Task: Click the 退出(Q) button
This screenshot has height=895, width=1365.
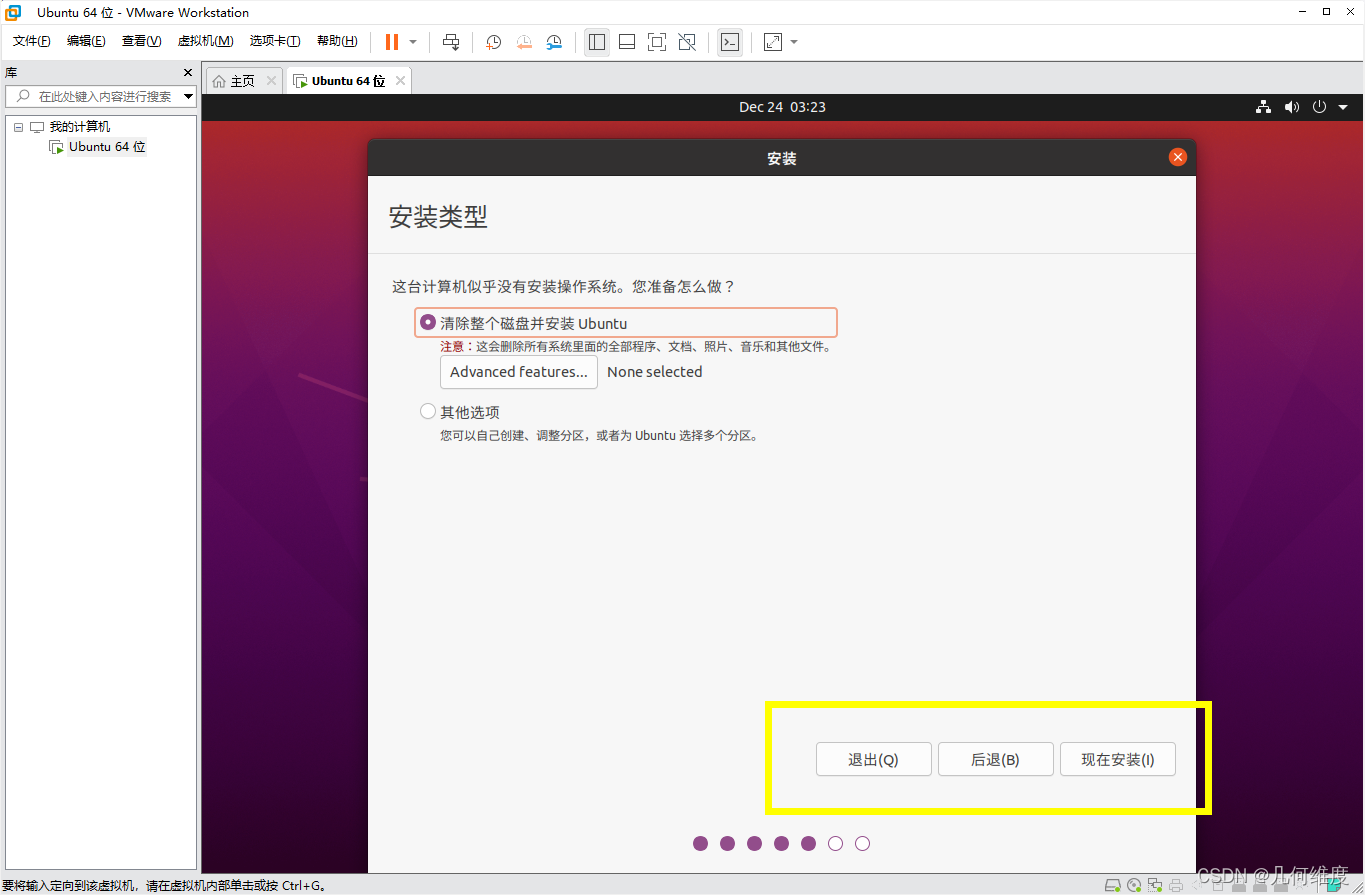Action: pyautogui.click(x=874, y=759)
